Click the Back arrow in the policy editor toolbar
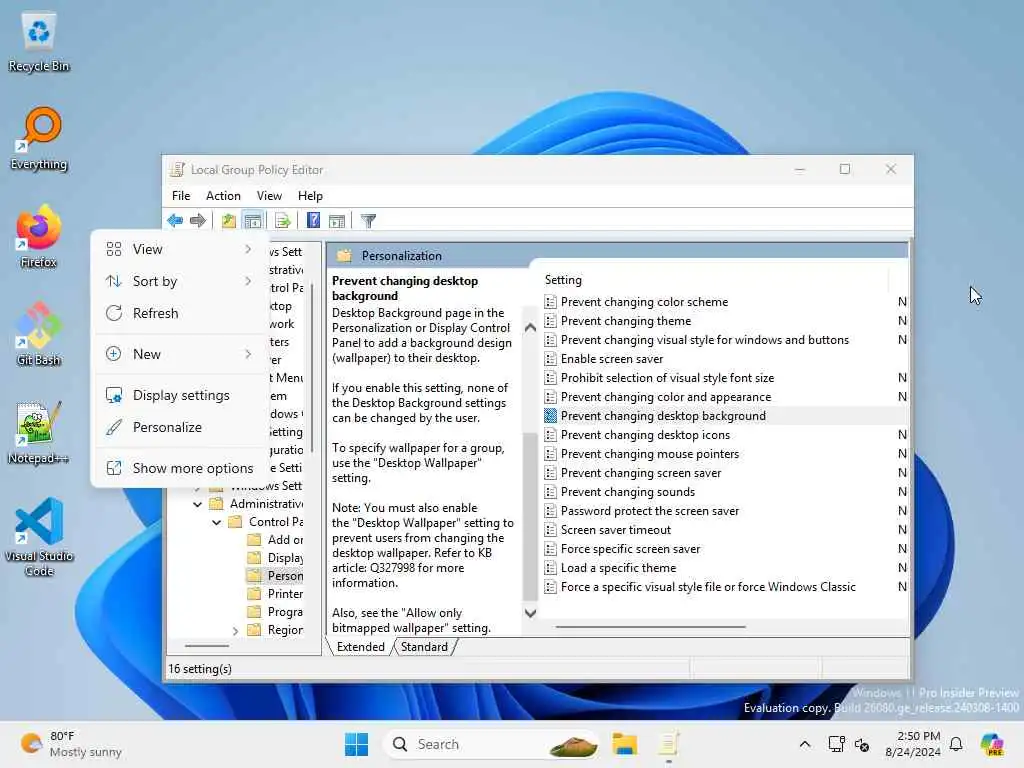 click(x=175, y=221)
